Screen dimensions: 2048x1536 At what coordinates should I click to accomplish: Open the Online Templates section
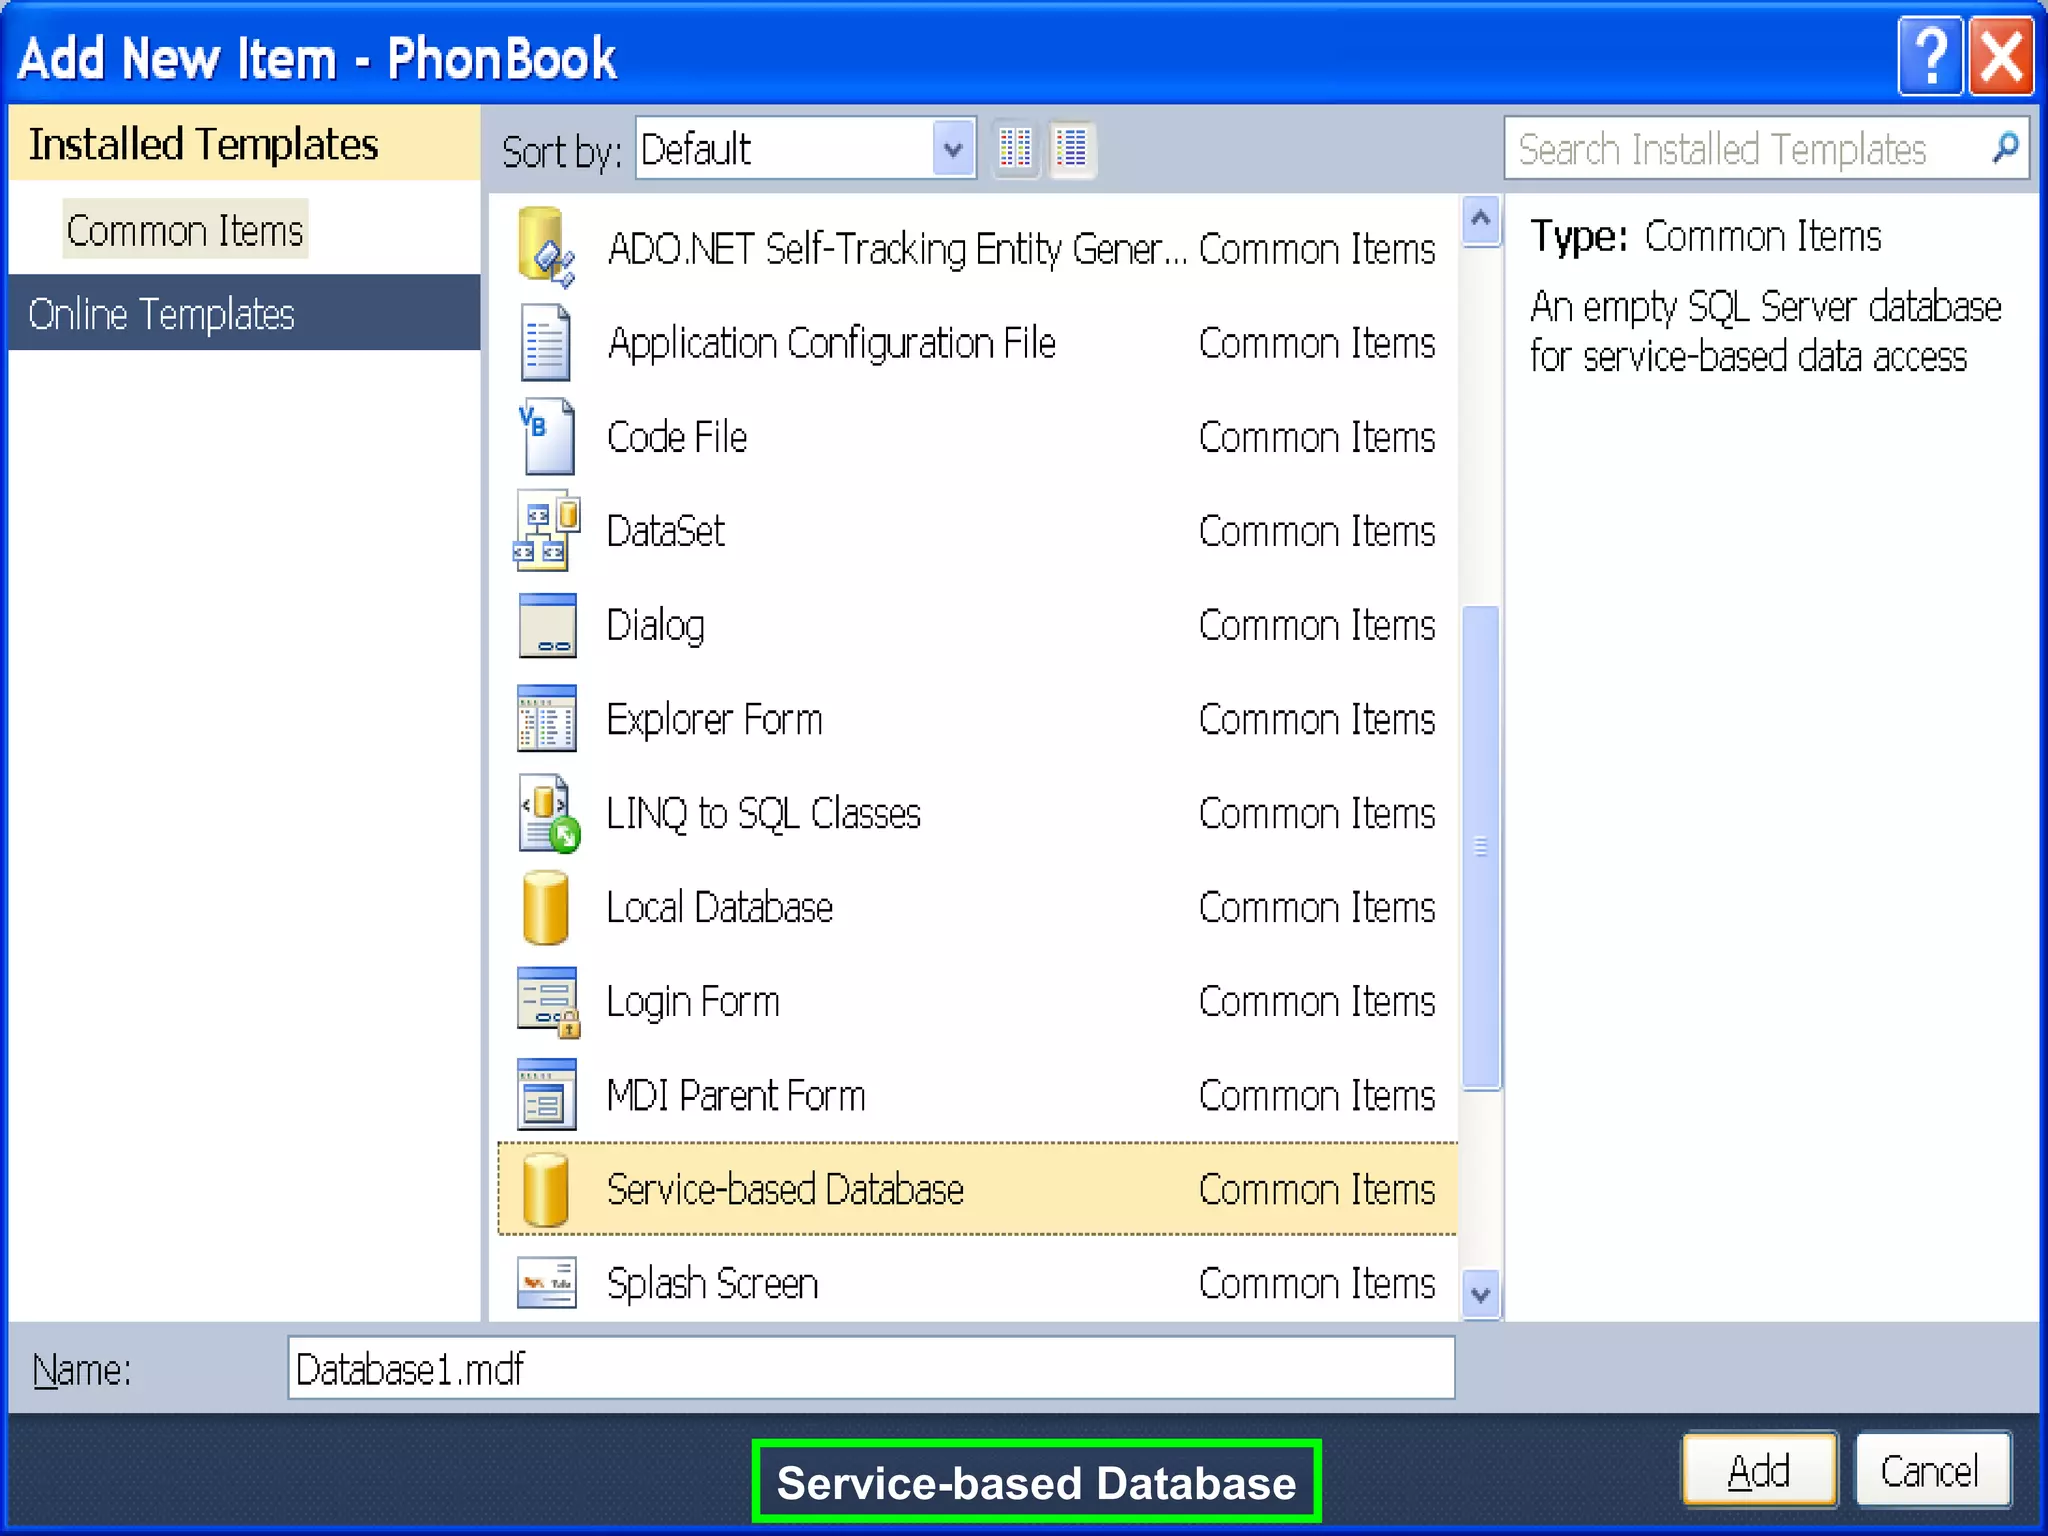(x=161, y=314)
